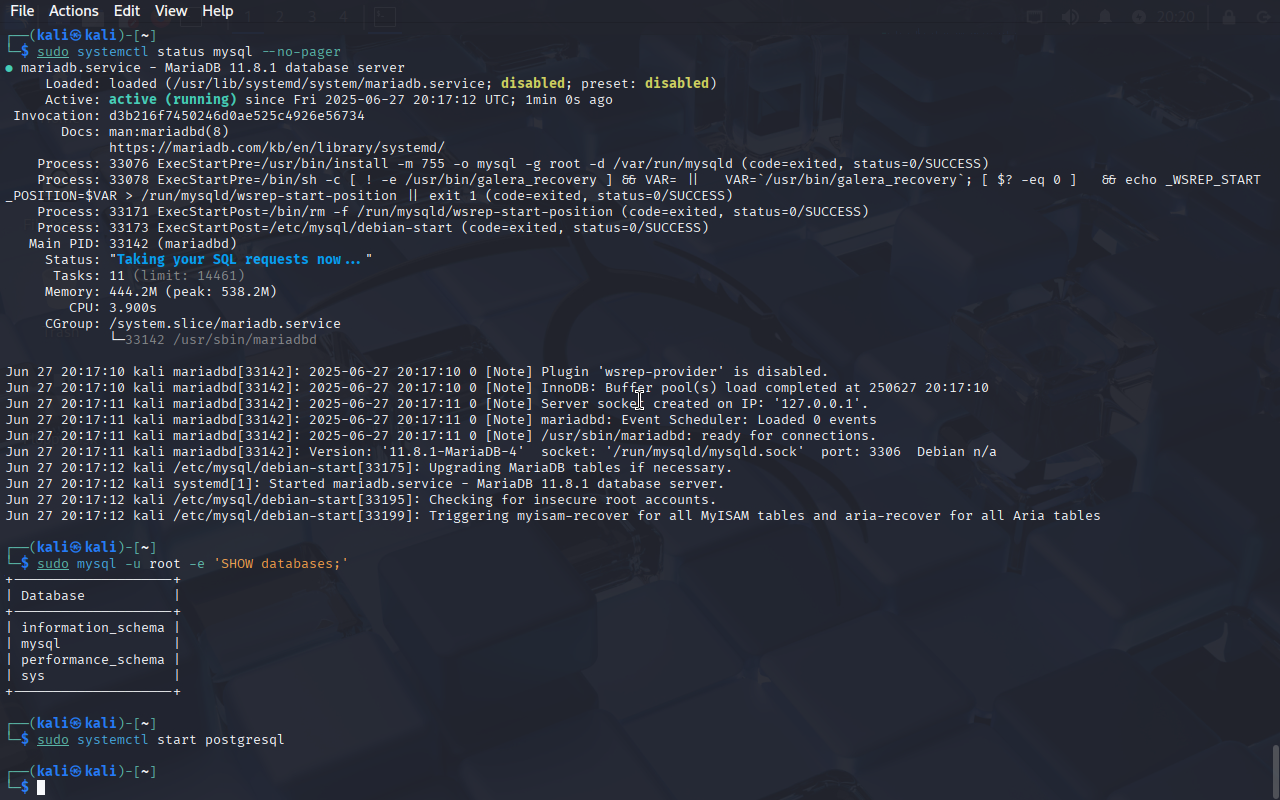Viewport: 1280px width, 800px height.
Task: Open the File menu
Action: click(x=22, y=11)
